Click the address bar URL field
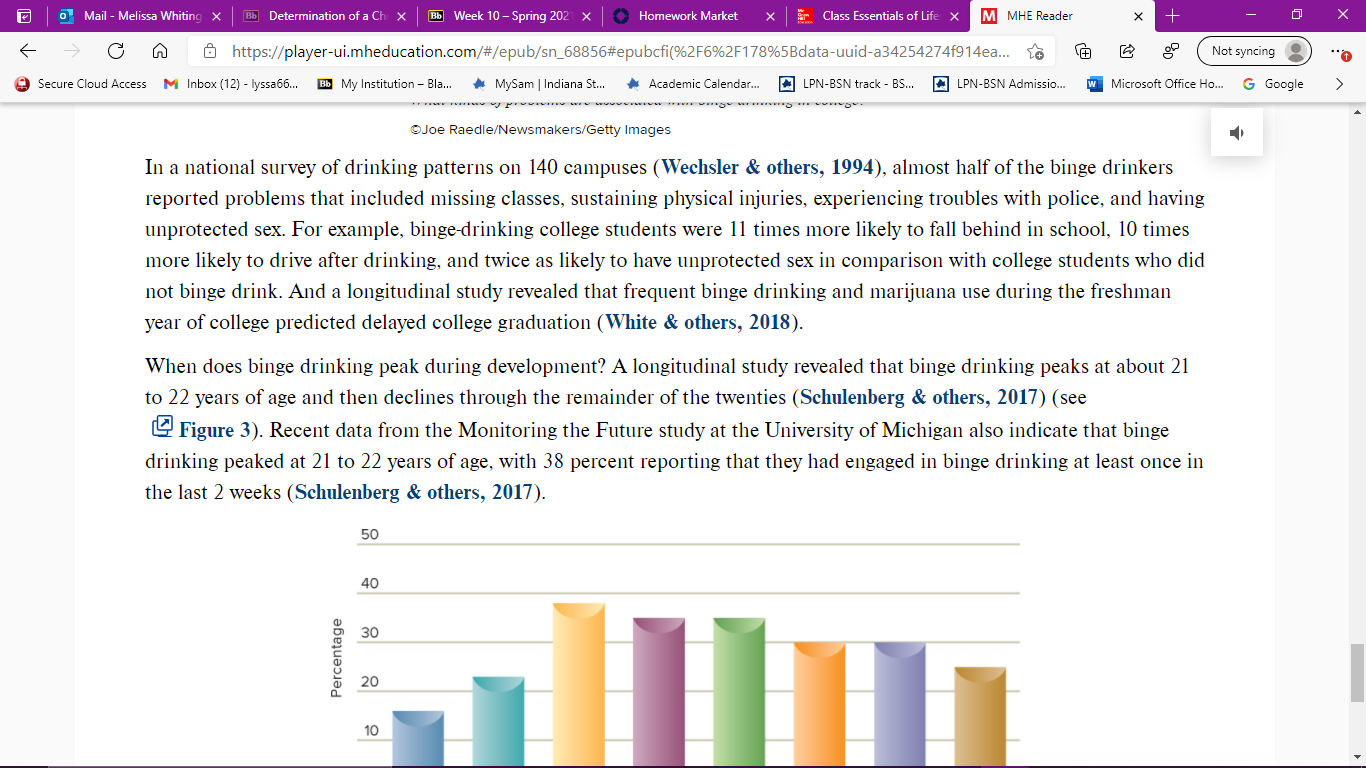1366x768 pixels. 620,51
